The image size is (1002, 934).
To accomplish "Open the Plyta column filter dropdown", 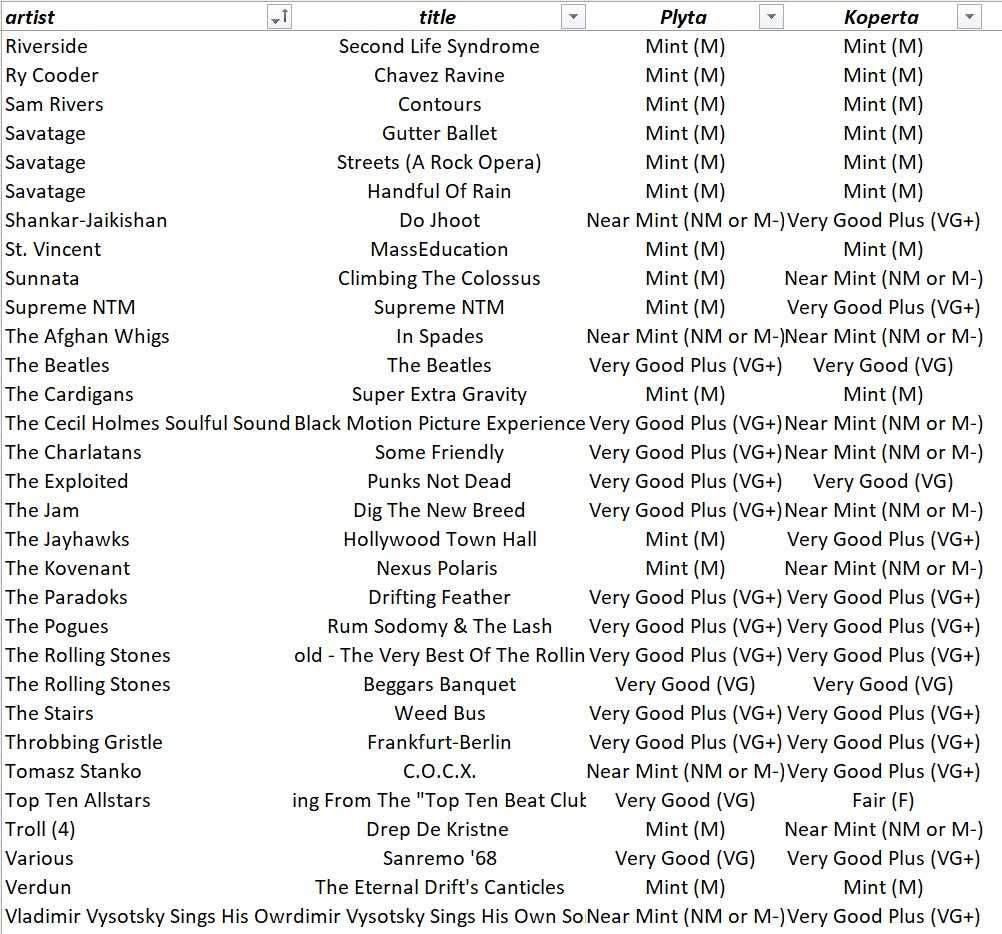I will pos(771,17).
